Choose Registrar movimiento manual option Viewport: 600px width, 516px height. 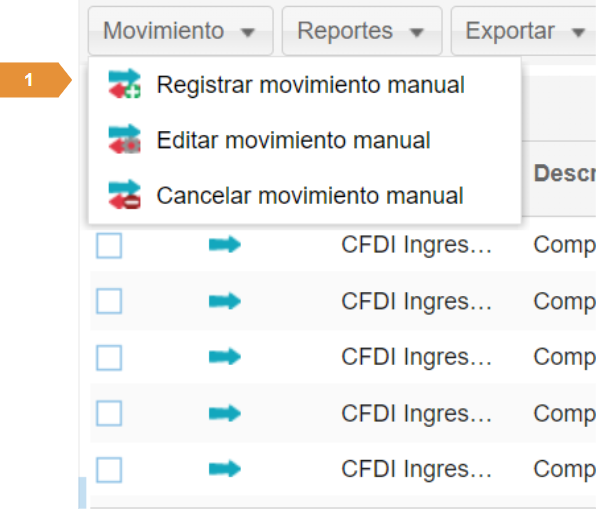click(x=310, y=85)
